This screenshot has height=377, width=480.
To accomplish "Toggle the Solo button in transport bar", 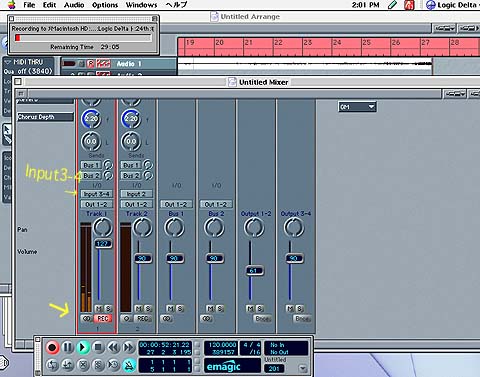I will [98, 365].
